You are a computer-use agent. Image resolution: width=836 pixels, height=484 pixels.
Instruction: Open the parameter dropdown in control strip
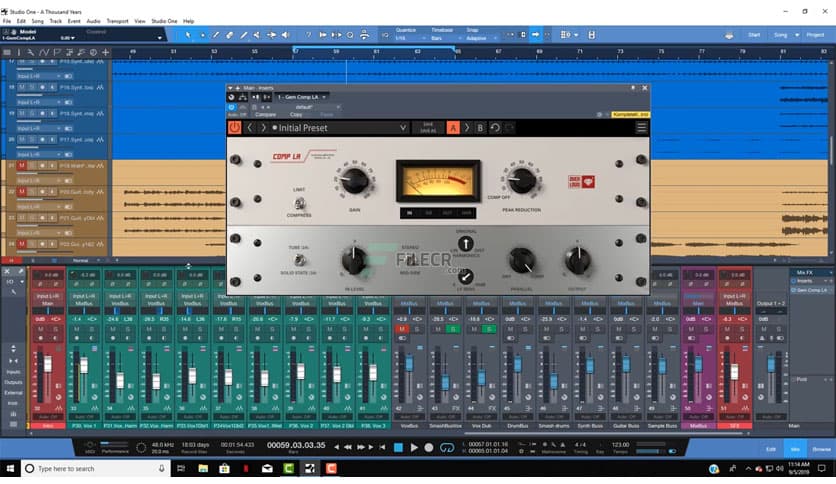159,38
